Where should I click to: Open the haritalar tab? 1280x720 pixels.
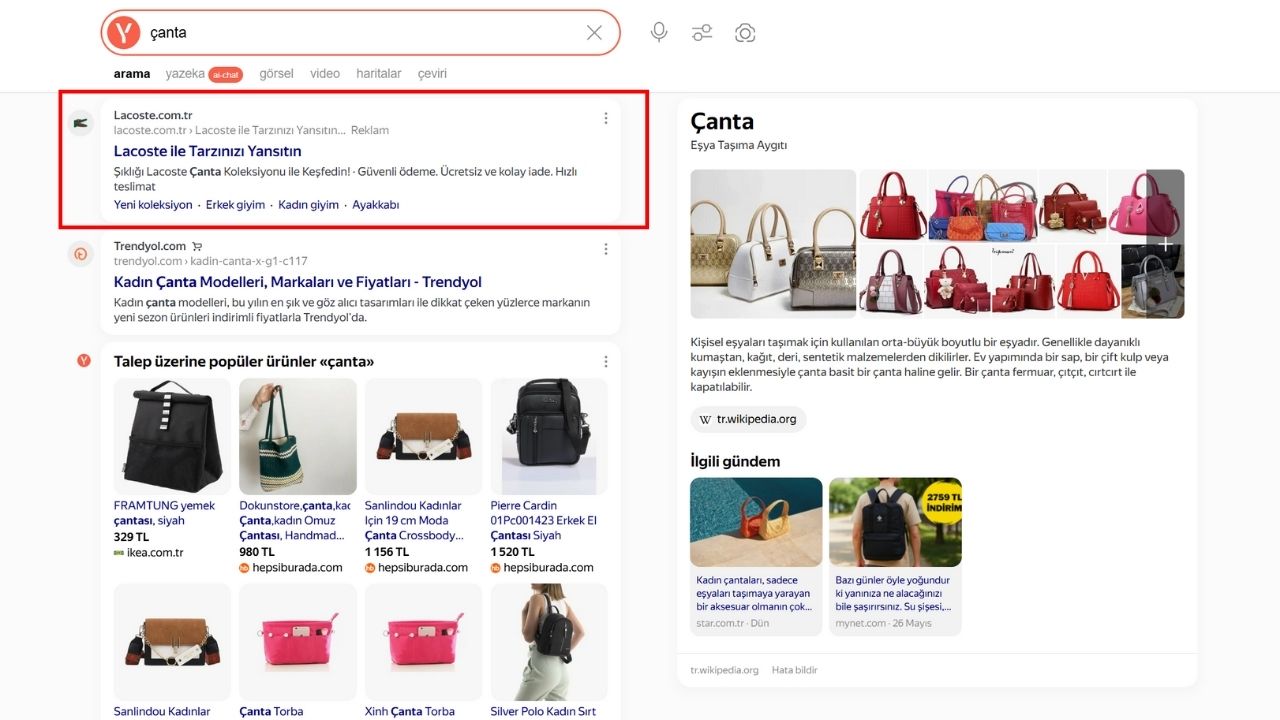pos(379,74)
